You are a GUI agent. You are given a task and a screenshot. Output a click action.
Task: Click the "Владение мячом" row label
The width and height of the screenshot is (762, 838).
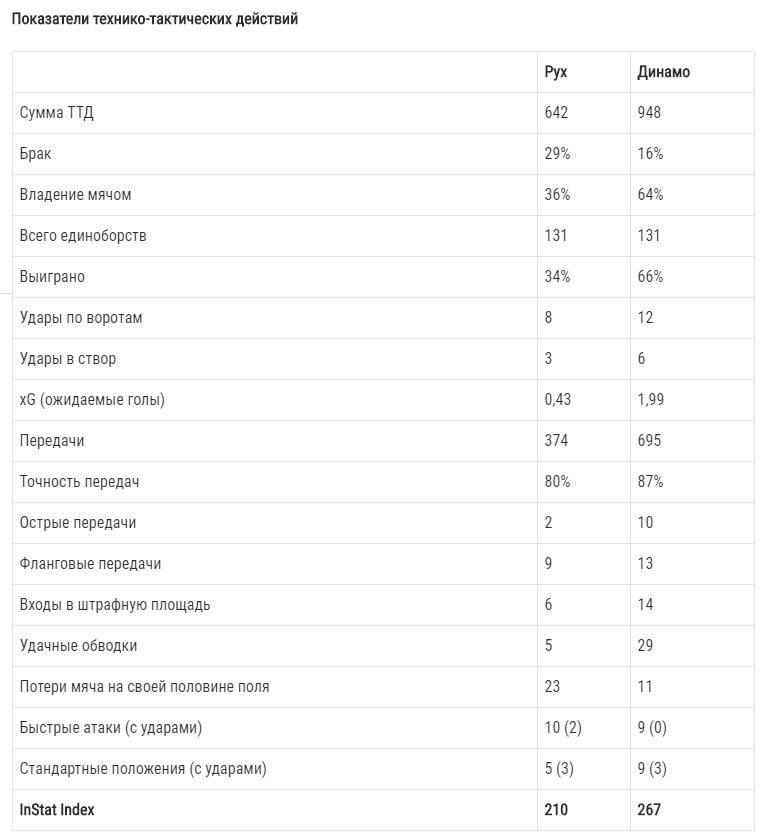point(75,195)
